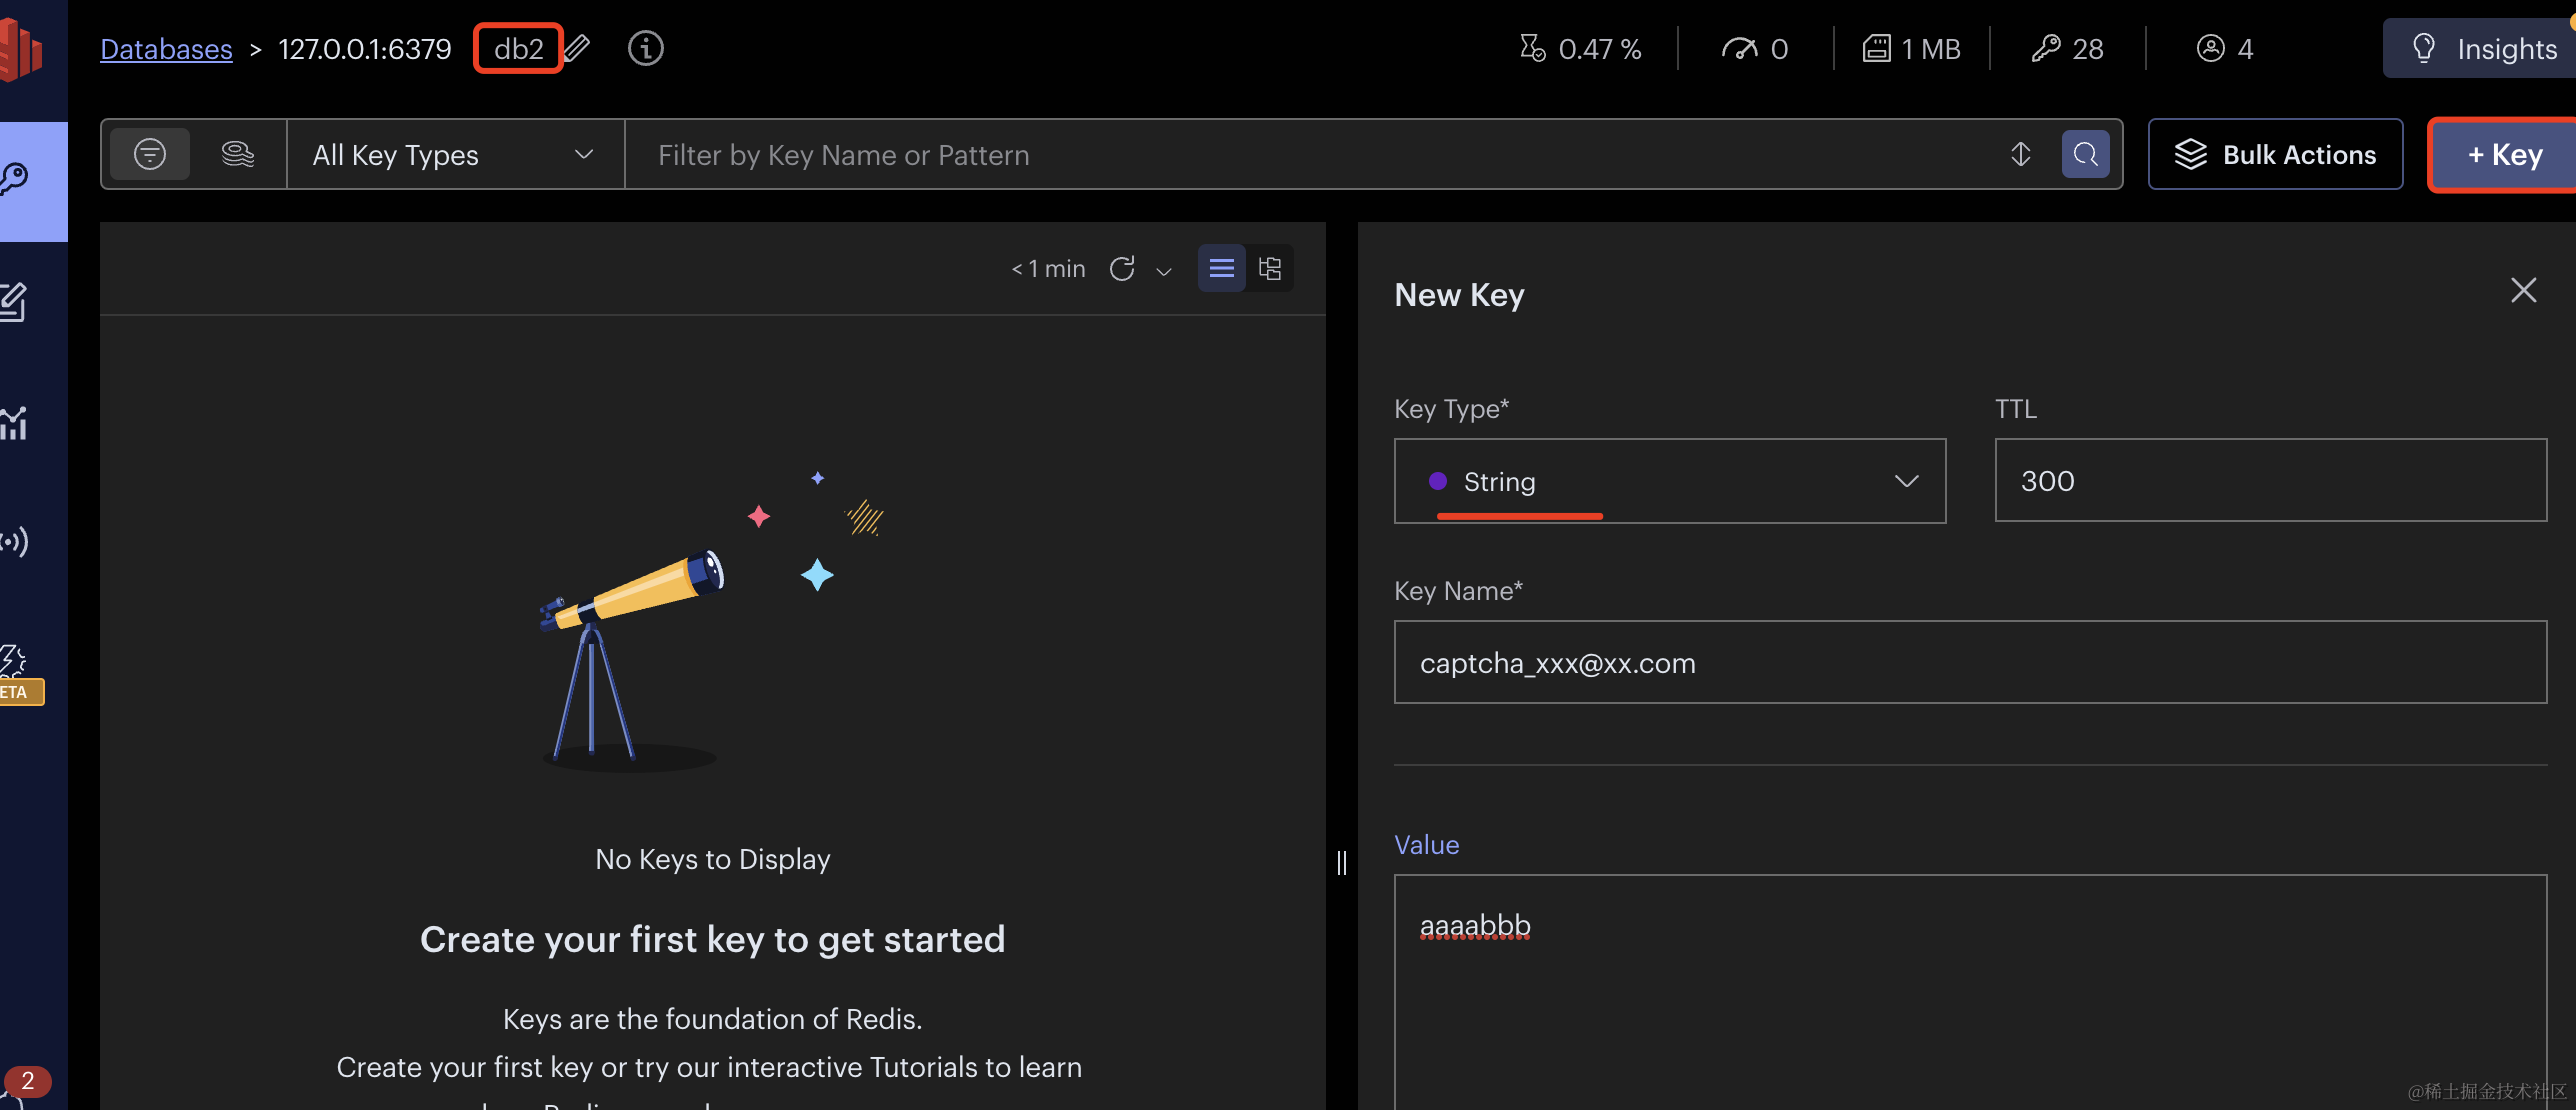The image size is (2576, 1110).
Task: Open the Insights panel
Action: 2486,48
